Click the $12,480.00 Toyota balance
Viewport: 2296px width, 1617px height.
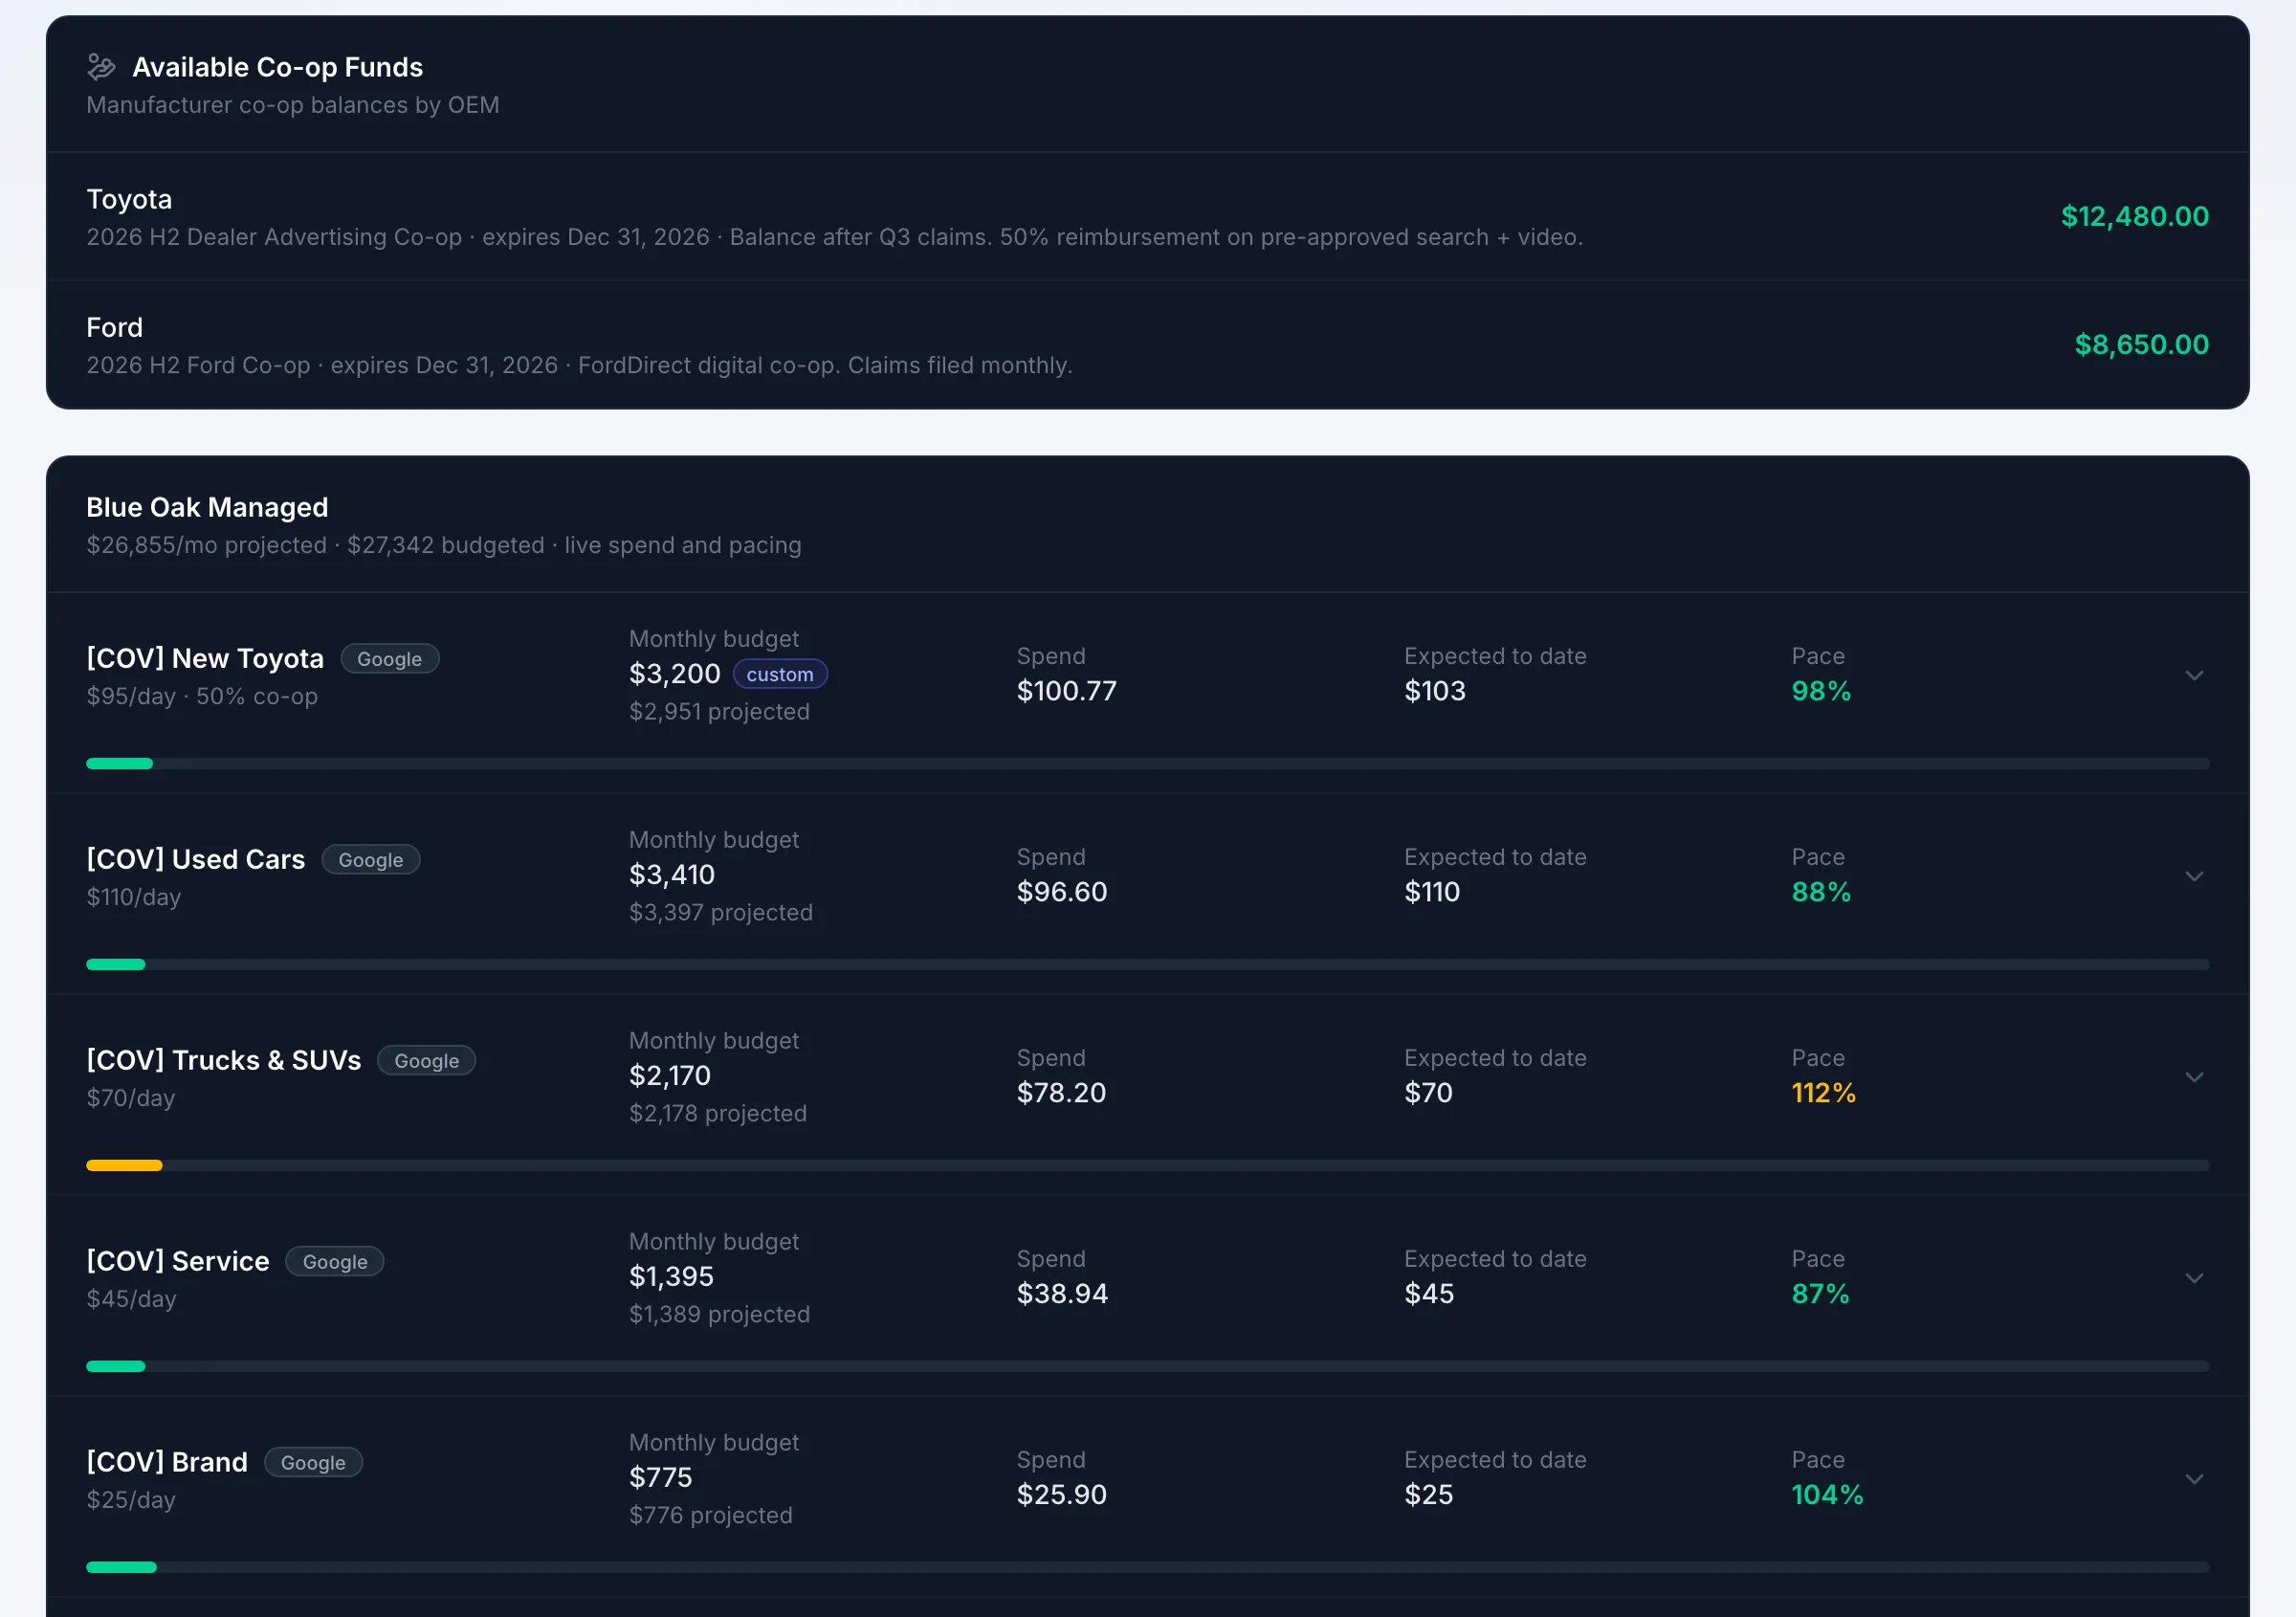pyautogui.click(x=2135, y=216)
